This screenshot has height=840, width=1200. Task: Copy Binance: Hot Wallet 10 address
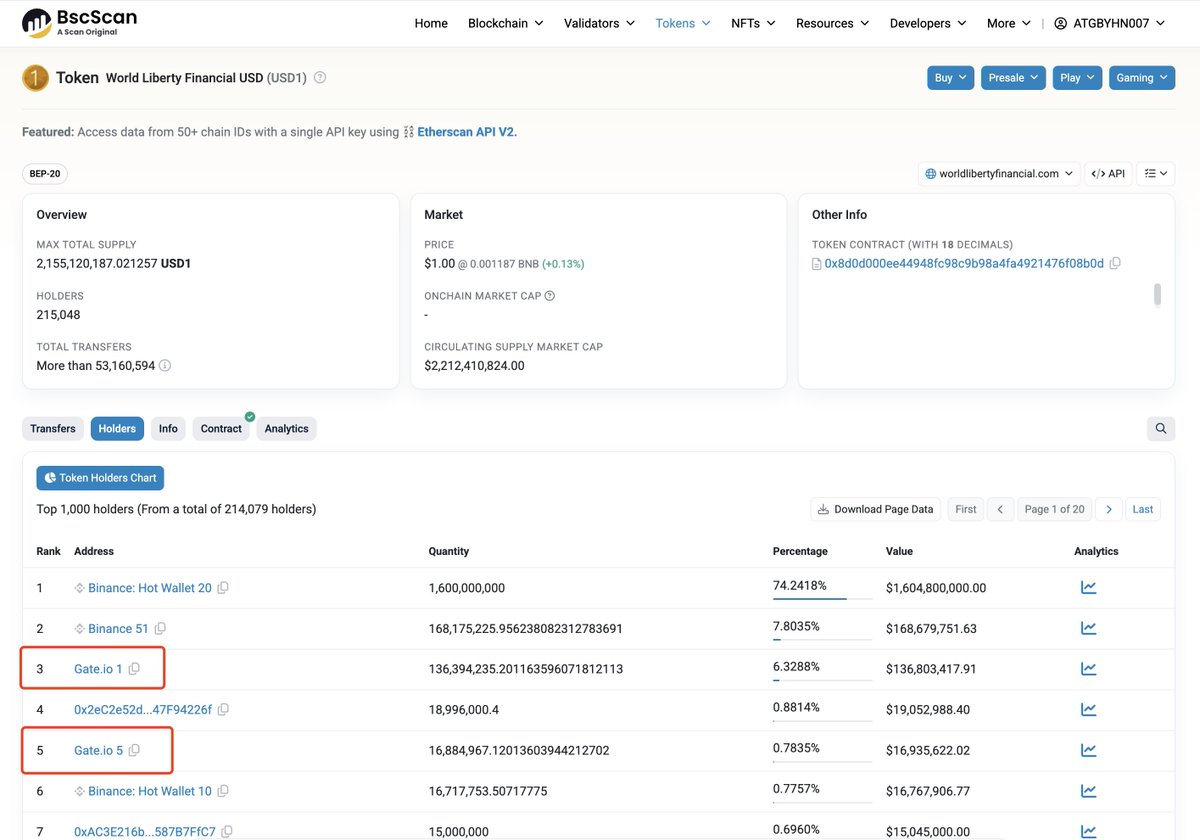[223, 791]
